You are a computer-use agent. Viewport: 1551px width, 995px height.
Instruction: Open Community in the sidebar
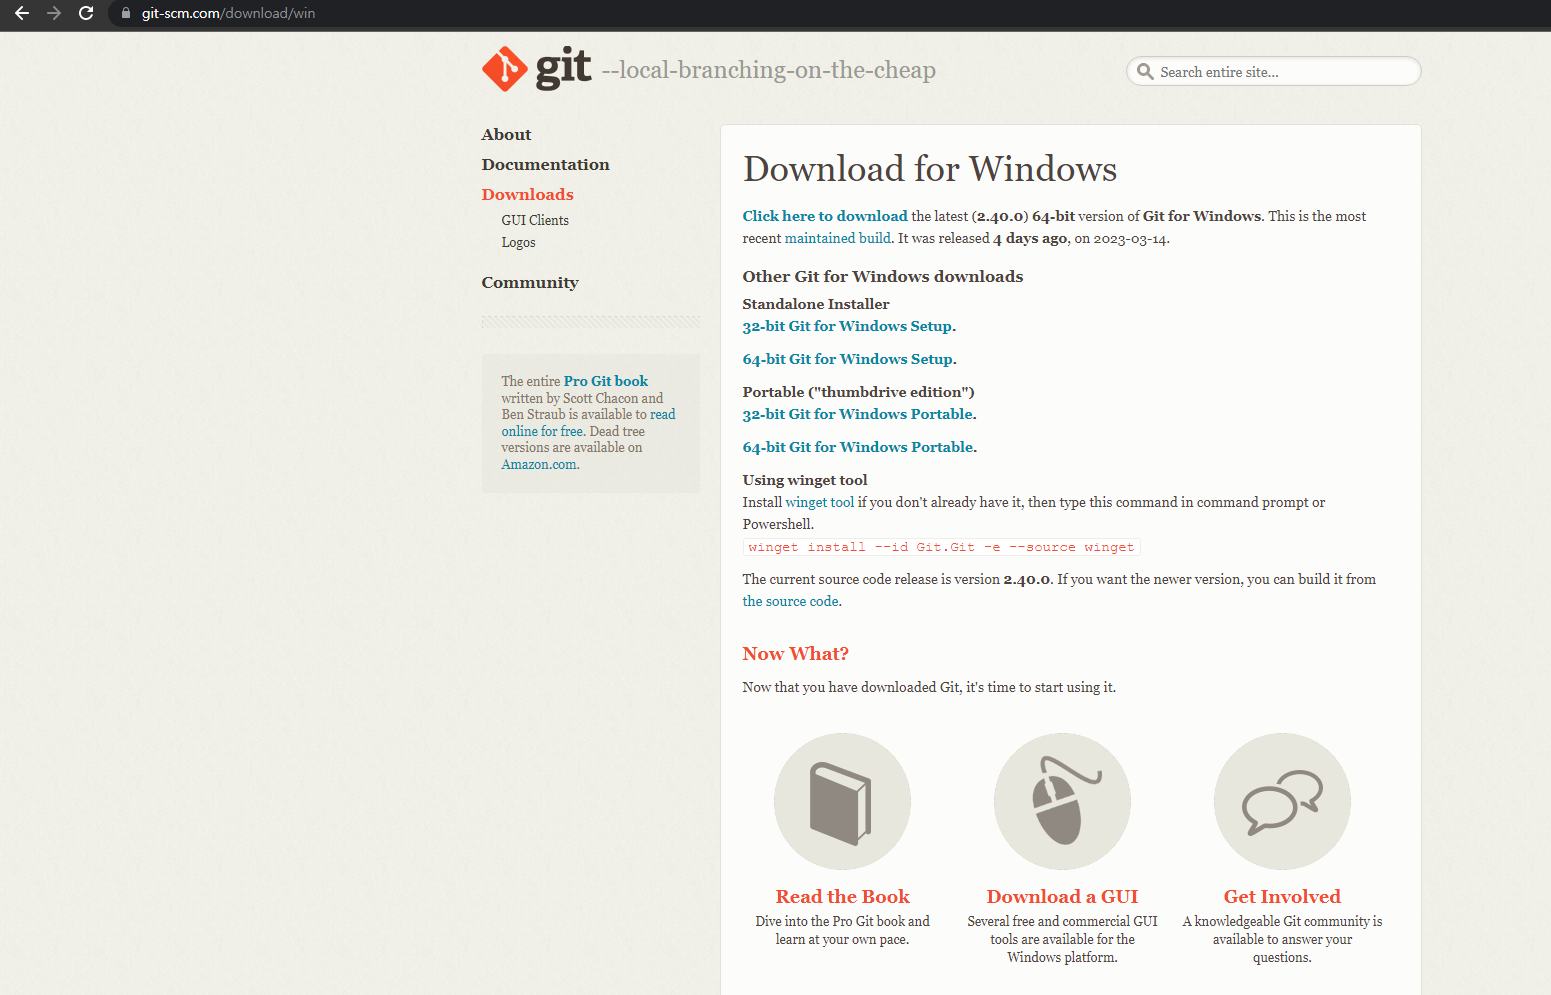click(x=530, y=282)
